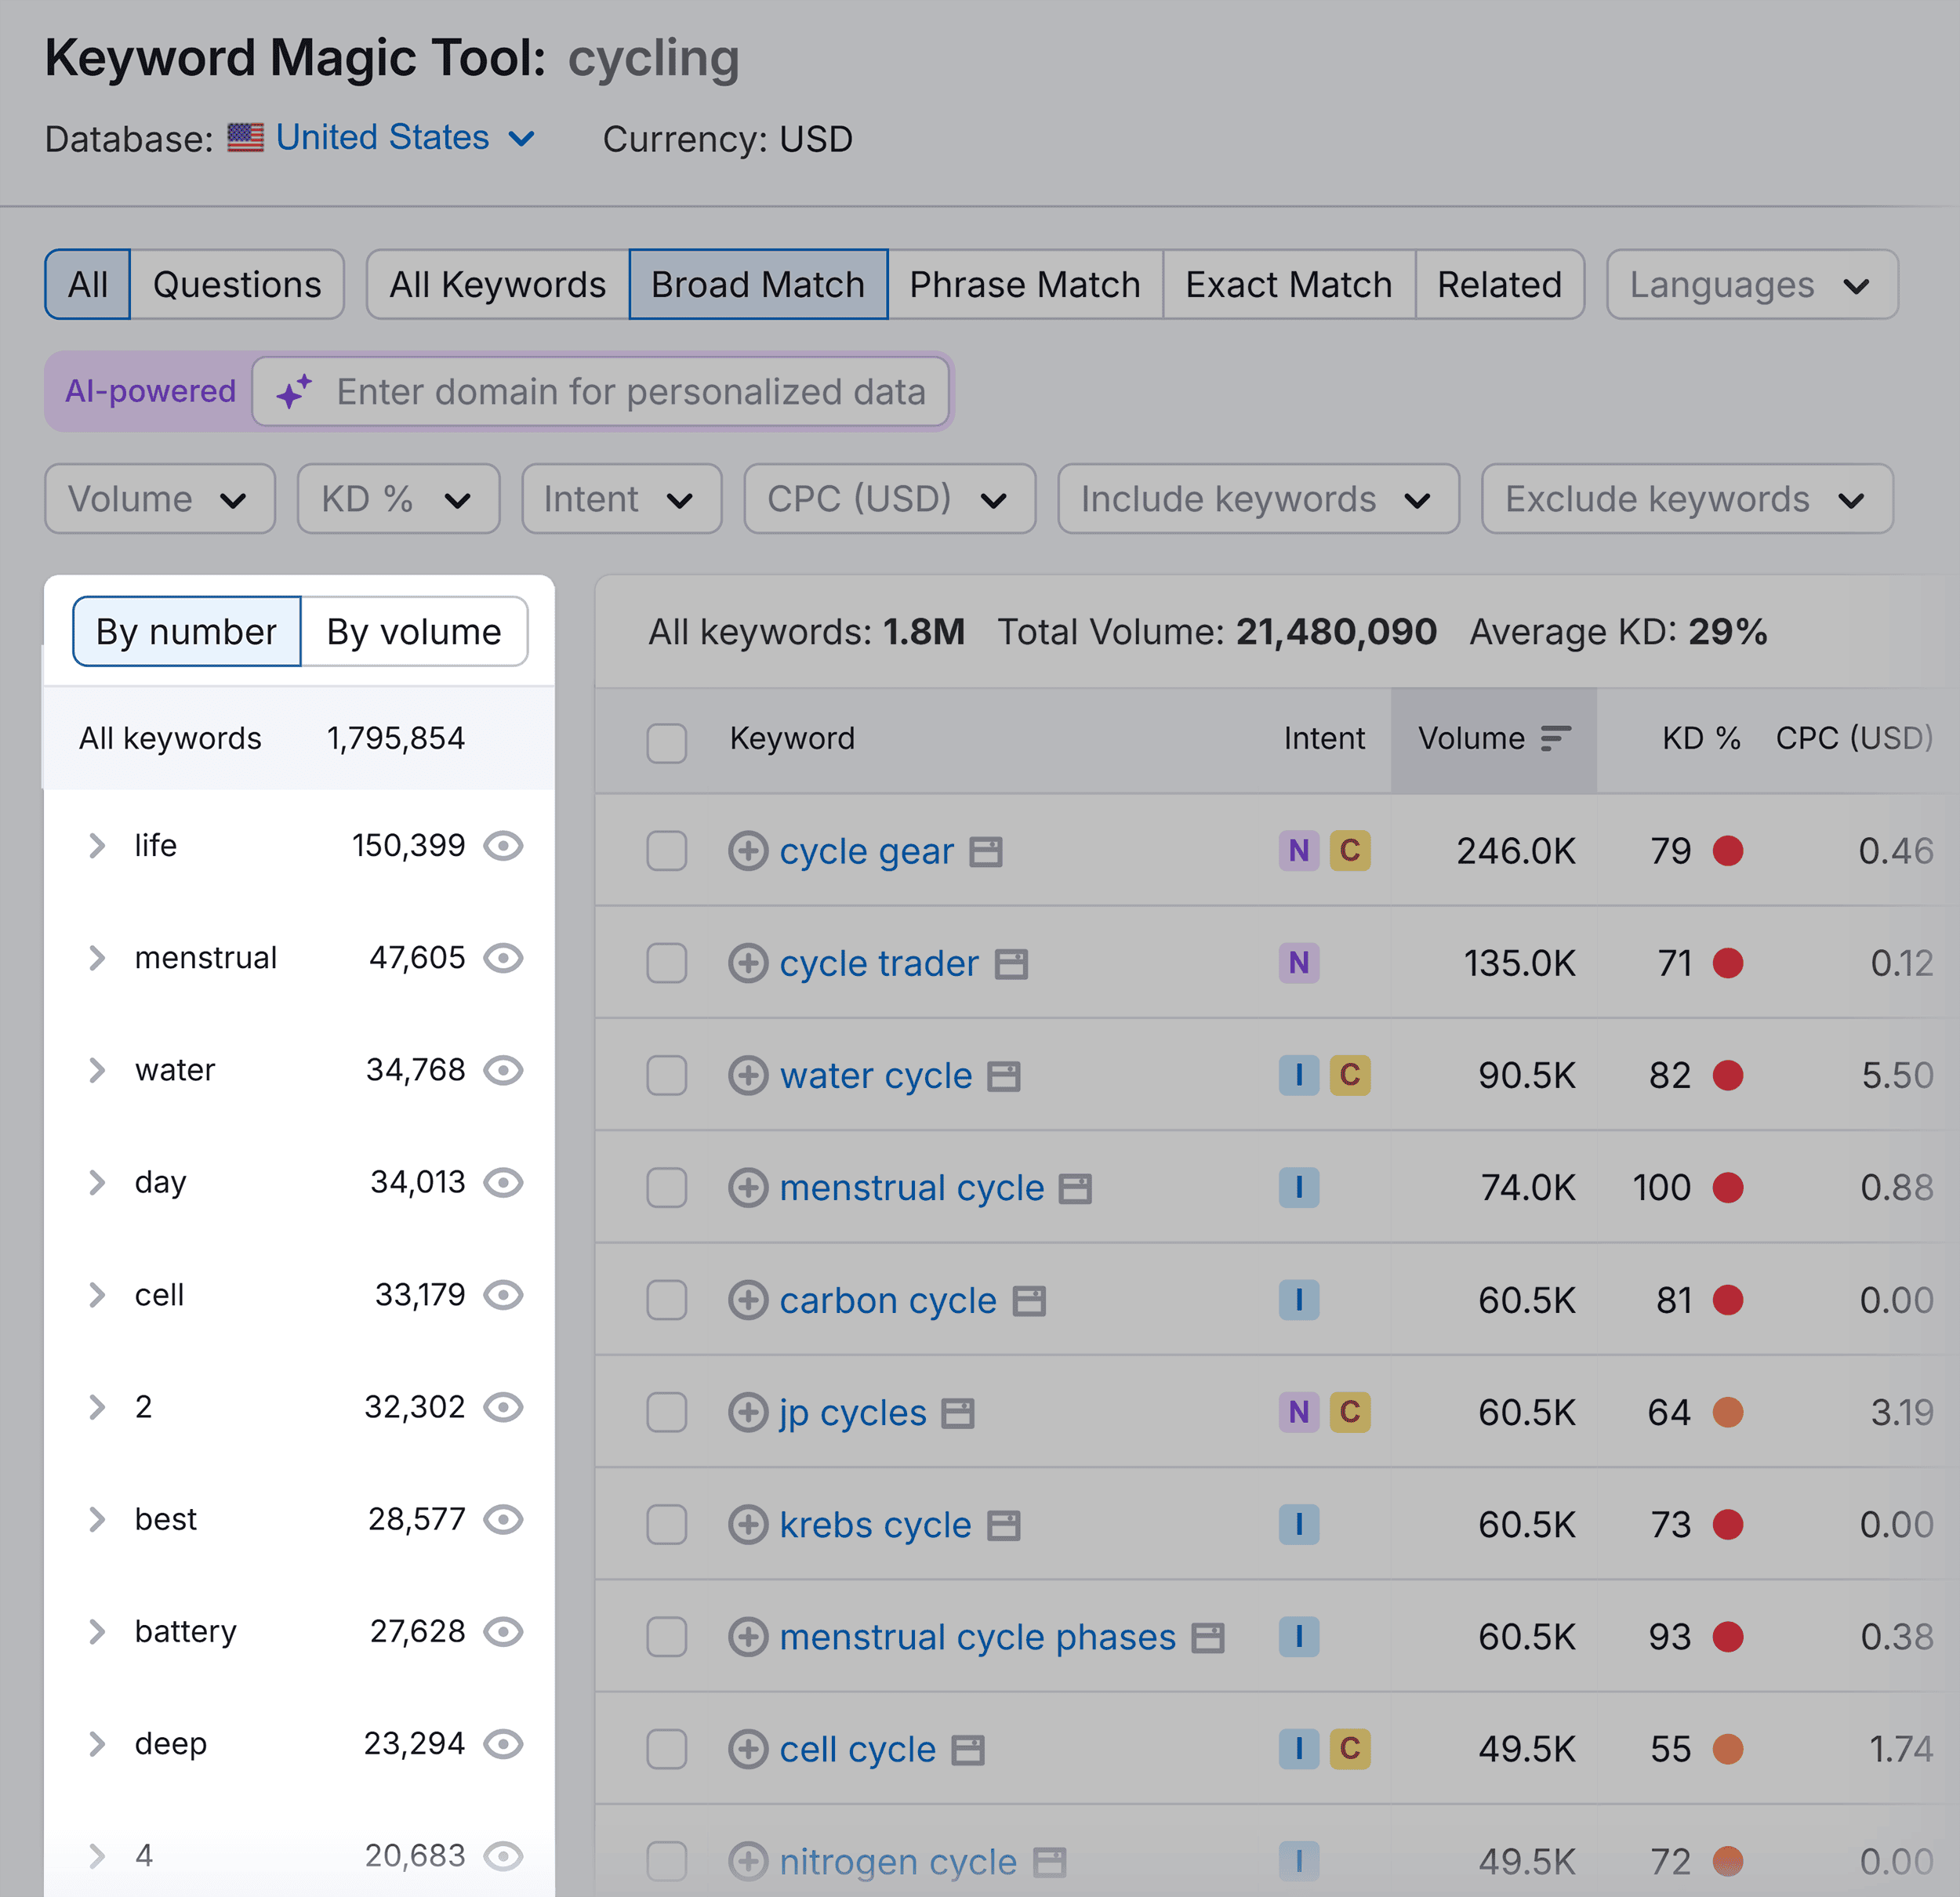Add 'cell cycle' with plus icon
The width and height of the screenshot is (1960, 1897).
(x=748, y=1749)
